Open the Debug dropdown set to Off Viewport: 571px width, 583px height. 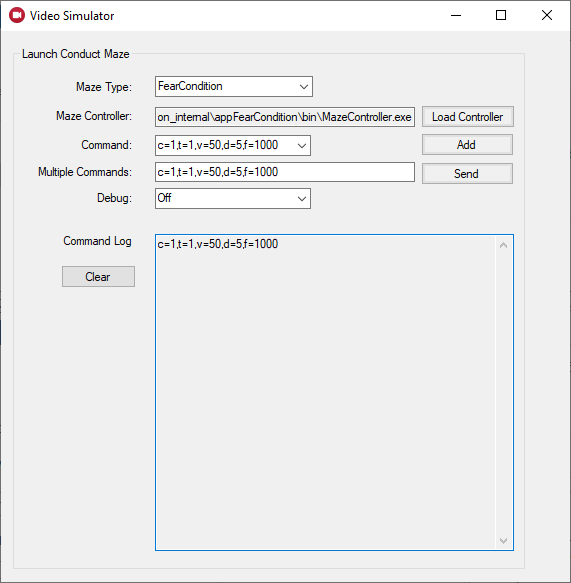[233, 198]
